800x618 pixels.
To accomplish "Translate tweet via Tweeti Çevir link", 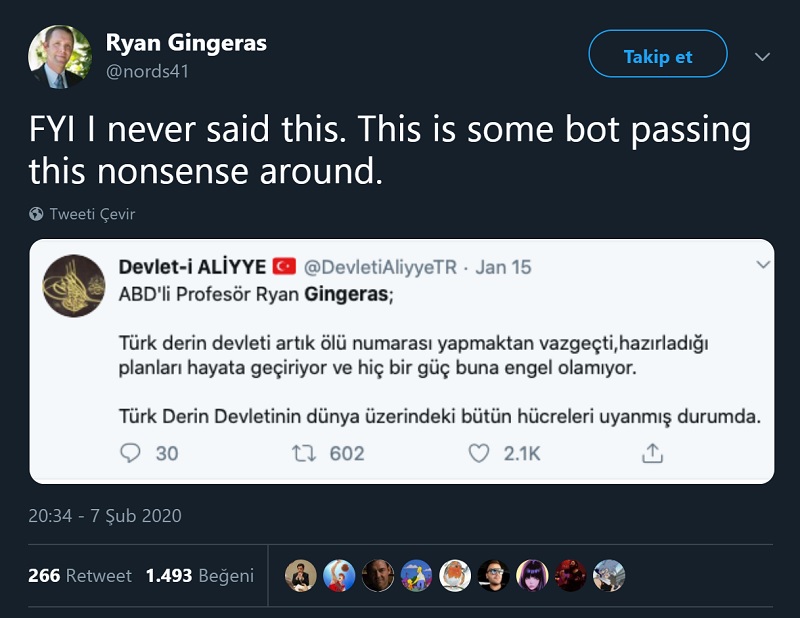I will tap(92, 214).
